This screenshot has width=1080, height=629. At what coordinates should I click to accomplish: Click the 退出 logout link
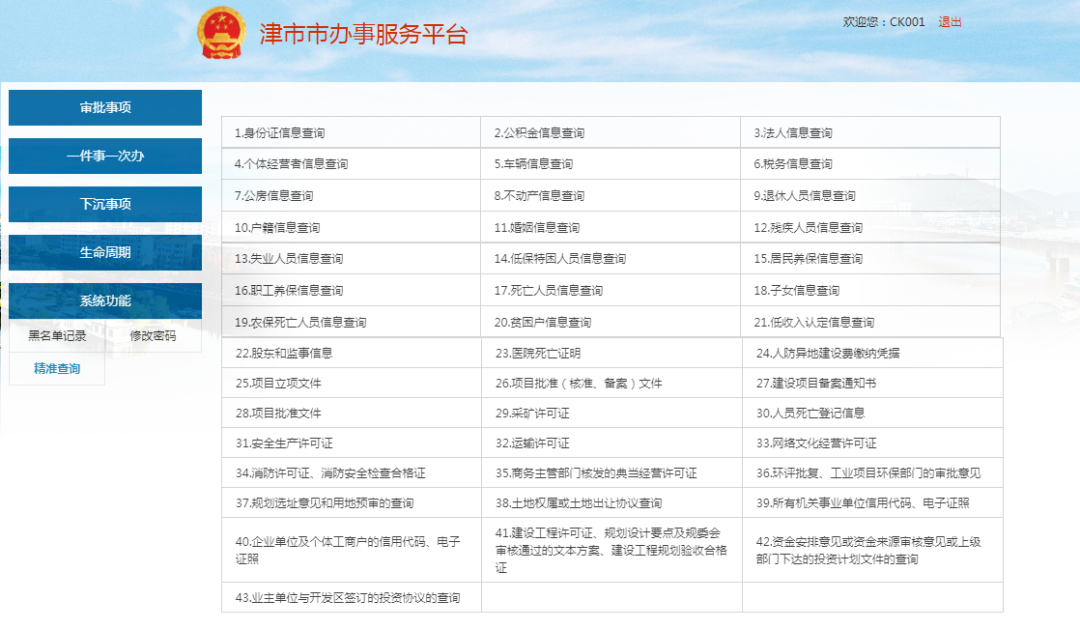tap(950, 22)
